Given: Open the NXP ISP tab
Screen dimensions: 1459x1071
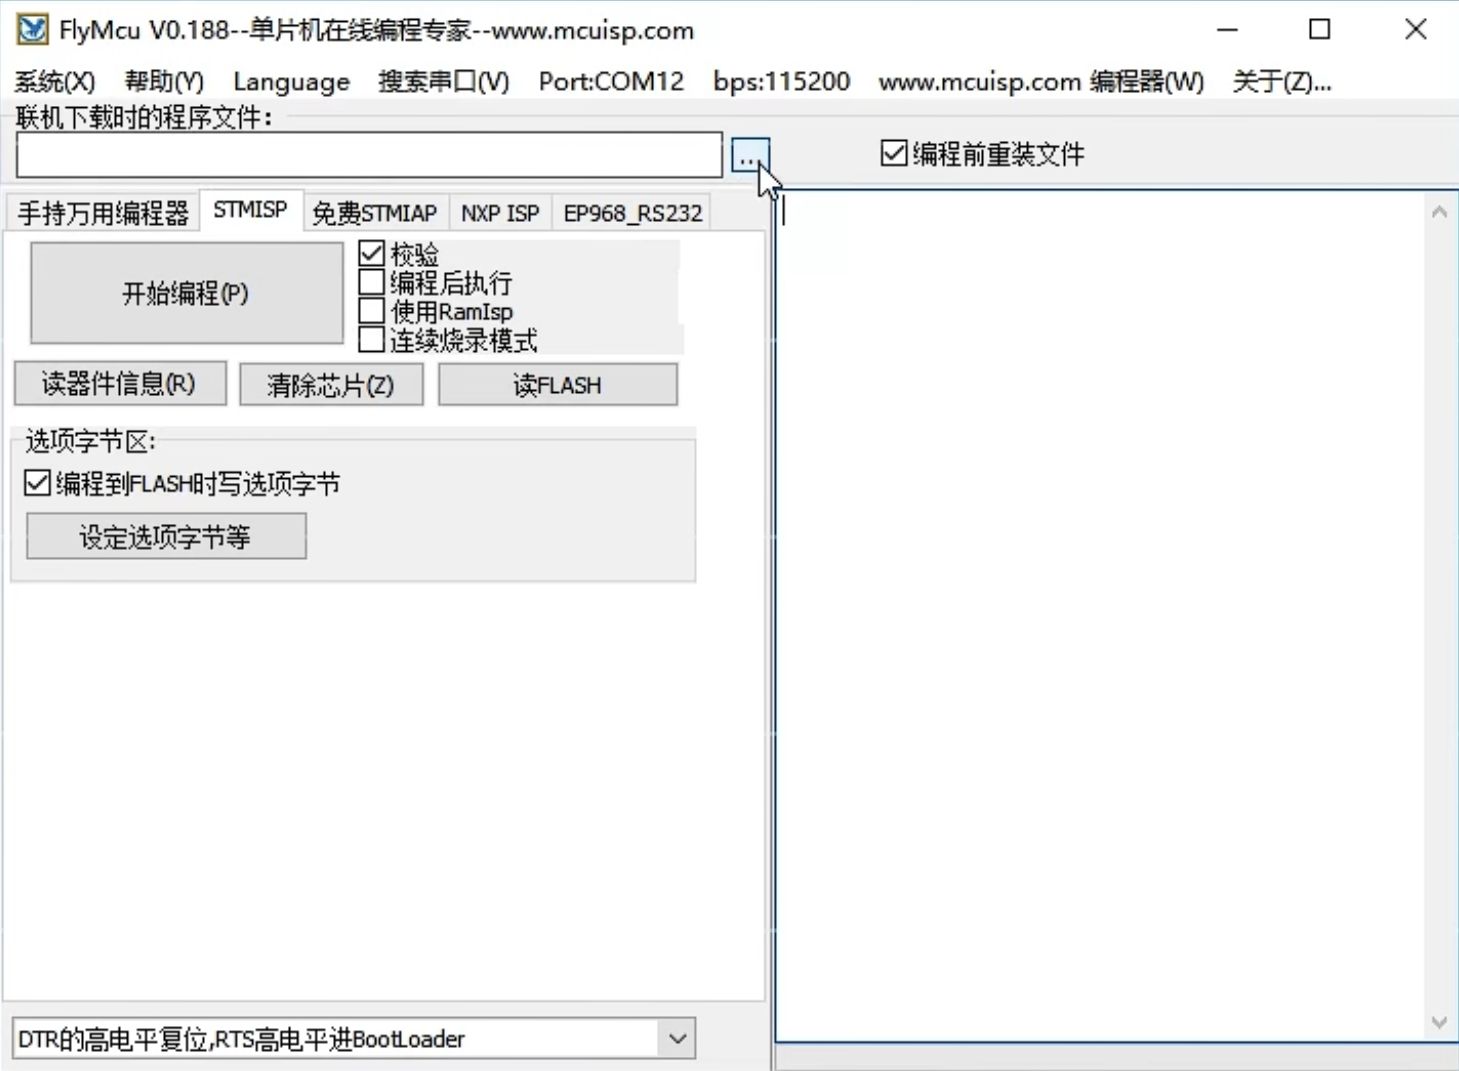Looking at the screenshot, I should [500, 213].
